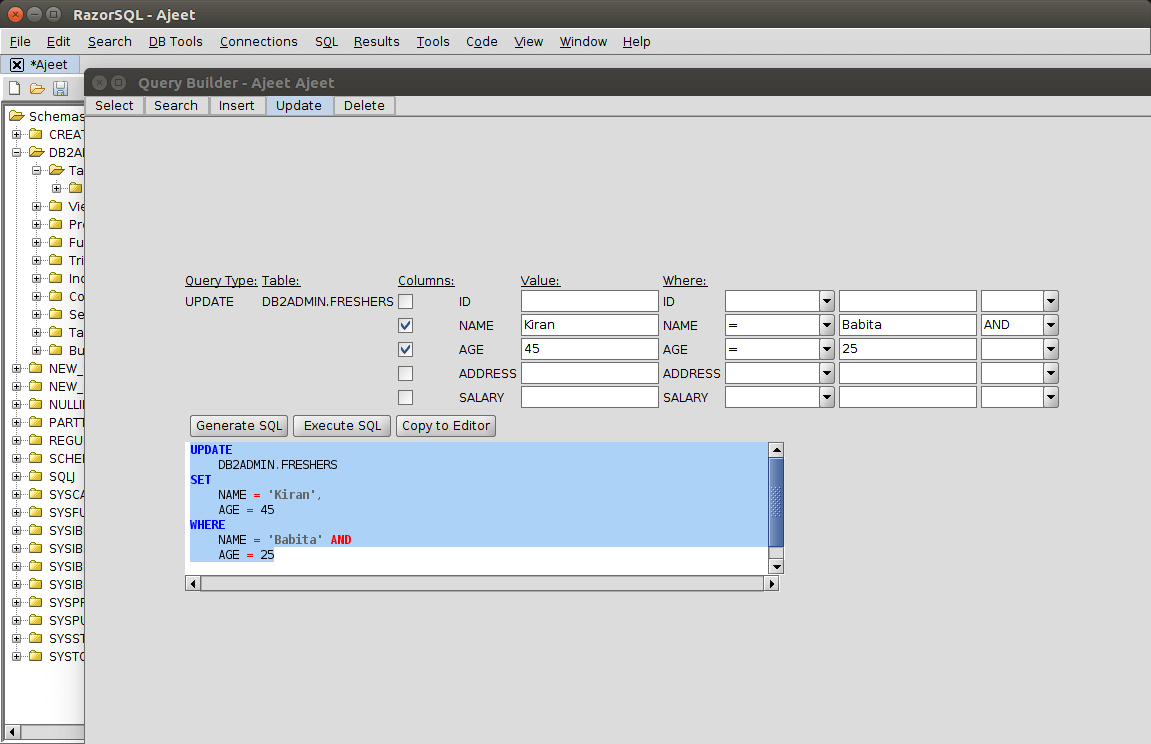The image size is (1151, 744).
Task: Open the File menu
Action: [20, 42]
